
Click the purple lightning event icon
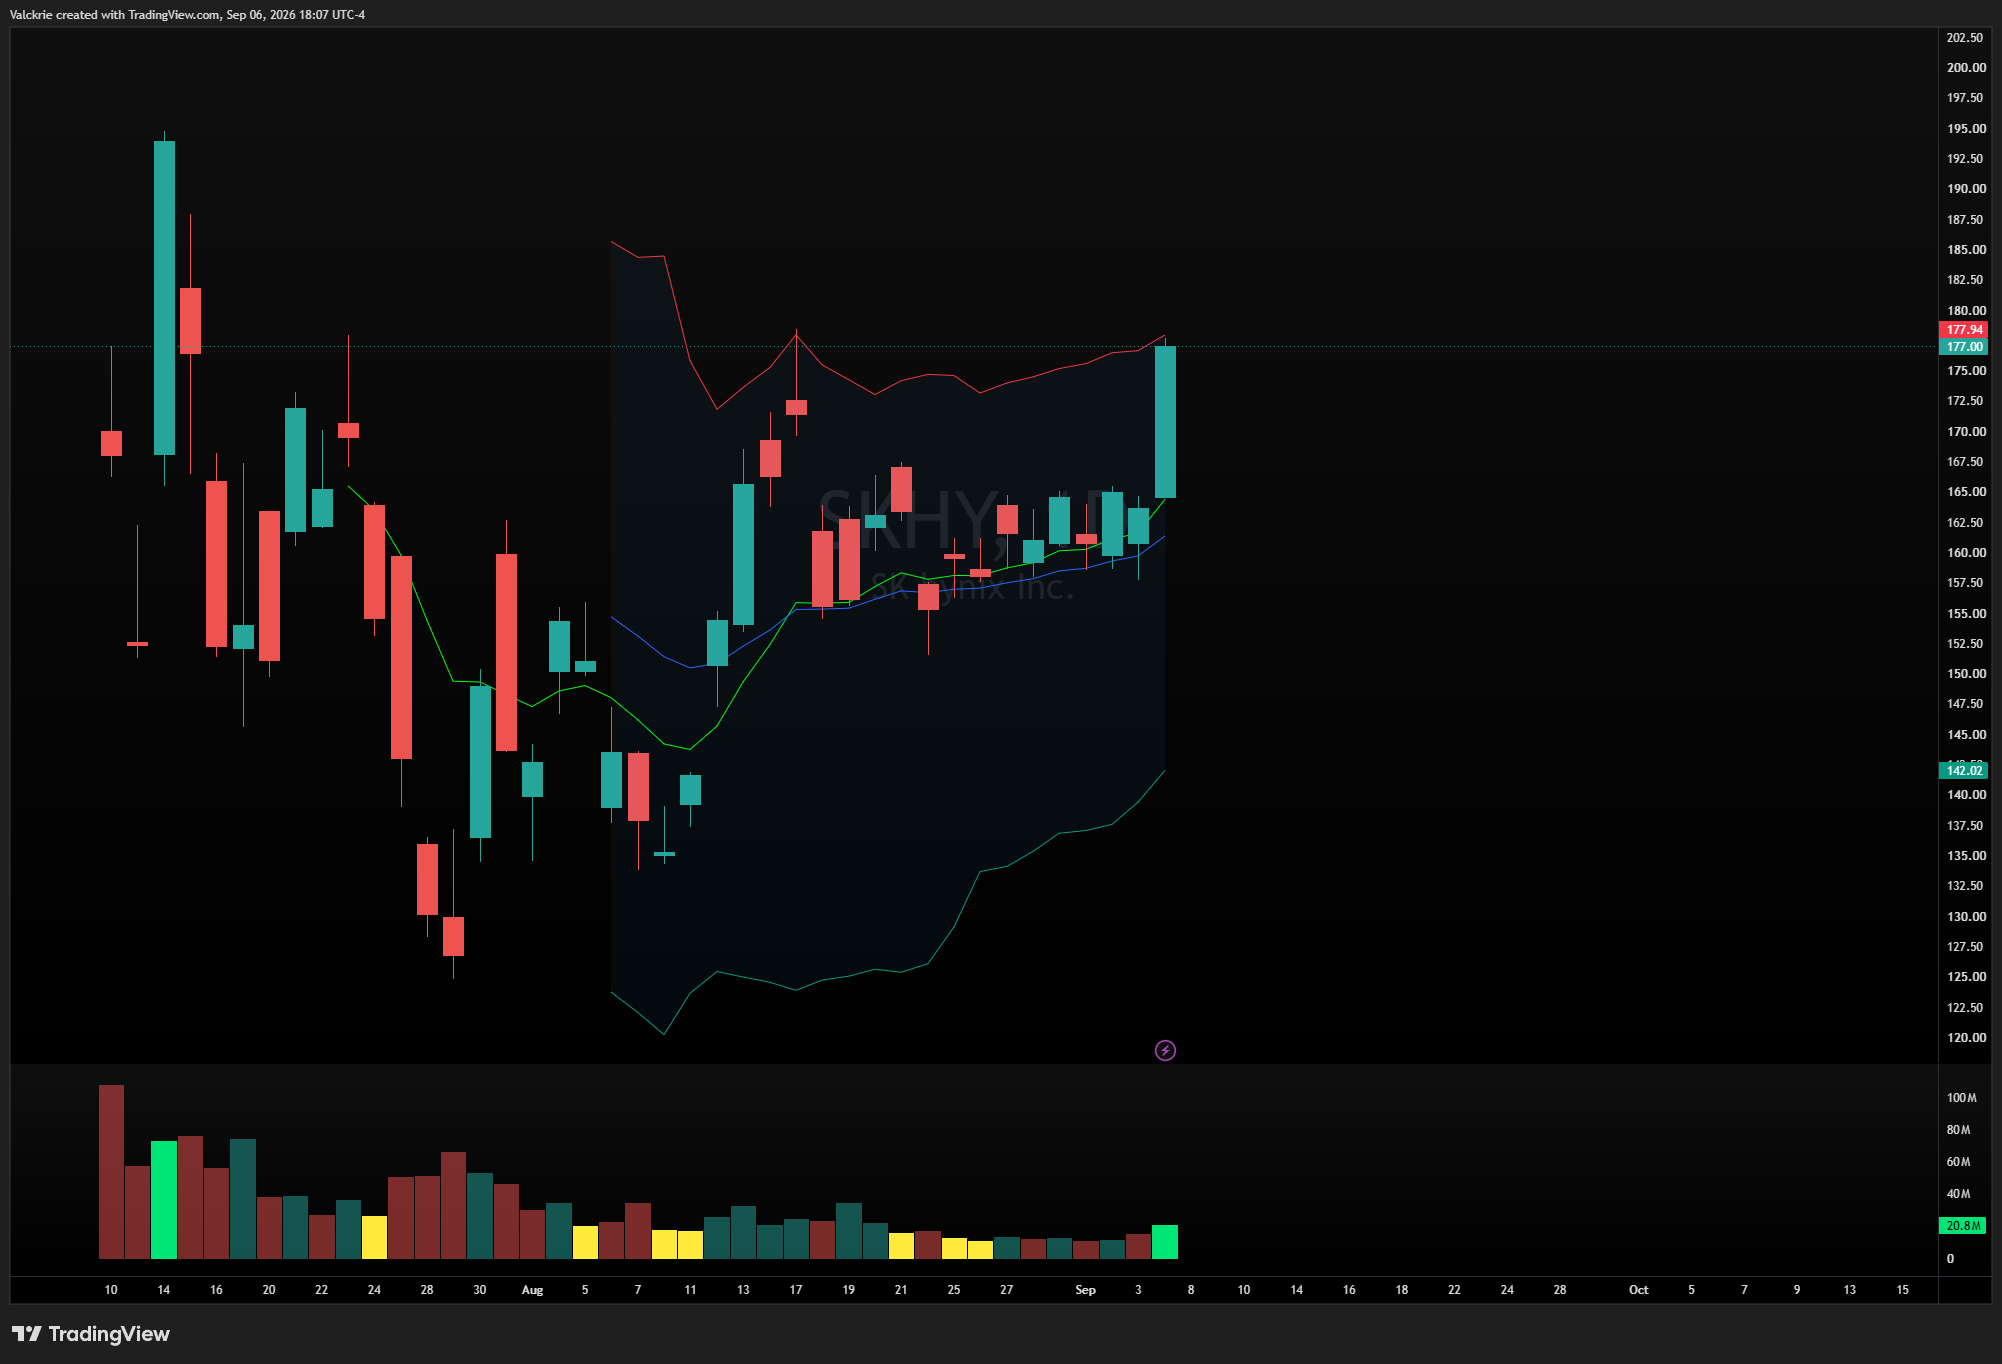pos(1165,1050)
